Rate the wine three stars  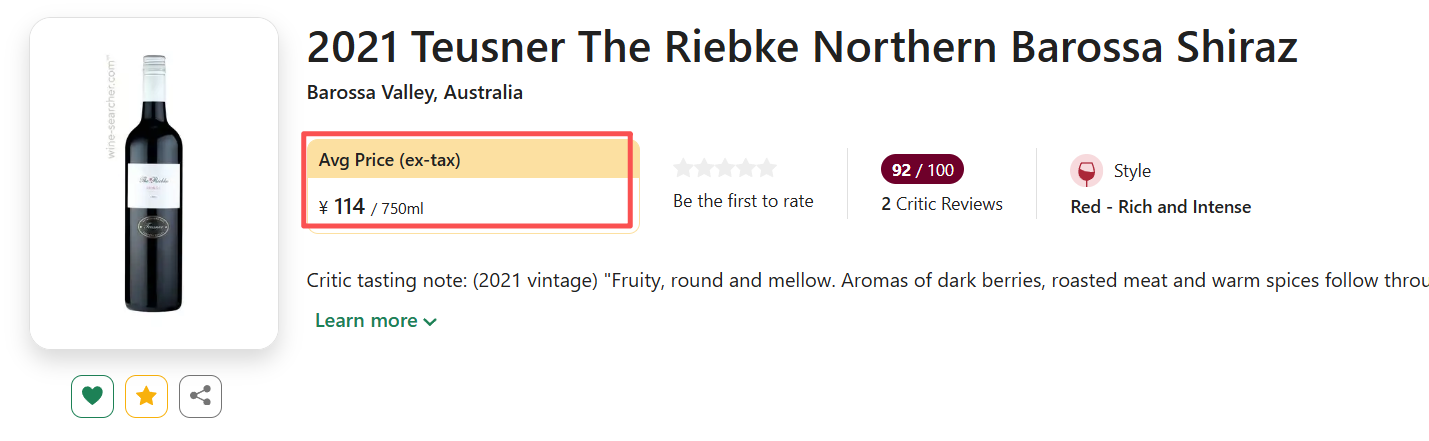(725, 168)
